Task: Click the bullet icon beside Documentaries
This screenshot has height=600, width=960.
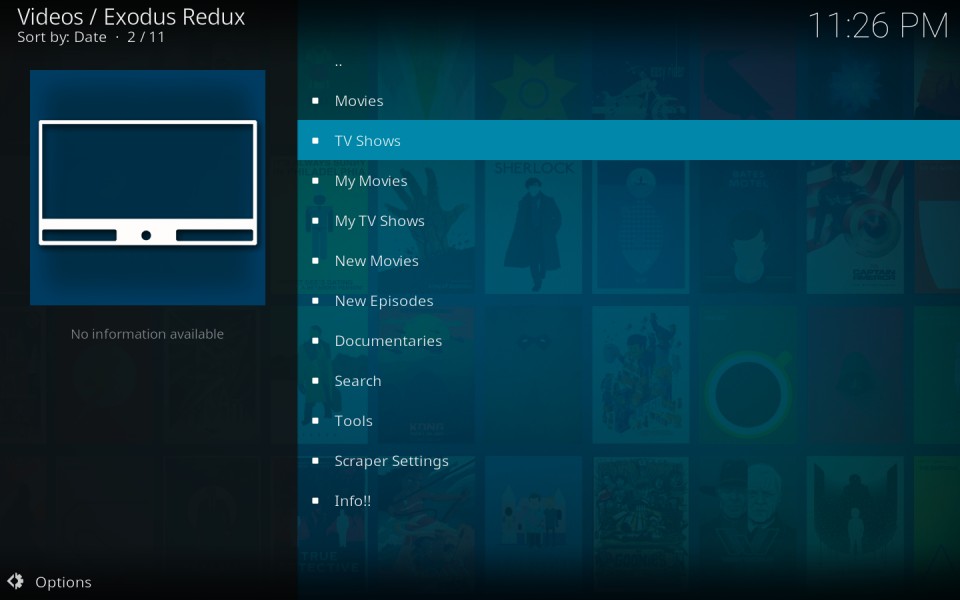Action: [x=315, y=340]
